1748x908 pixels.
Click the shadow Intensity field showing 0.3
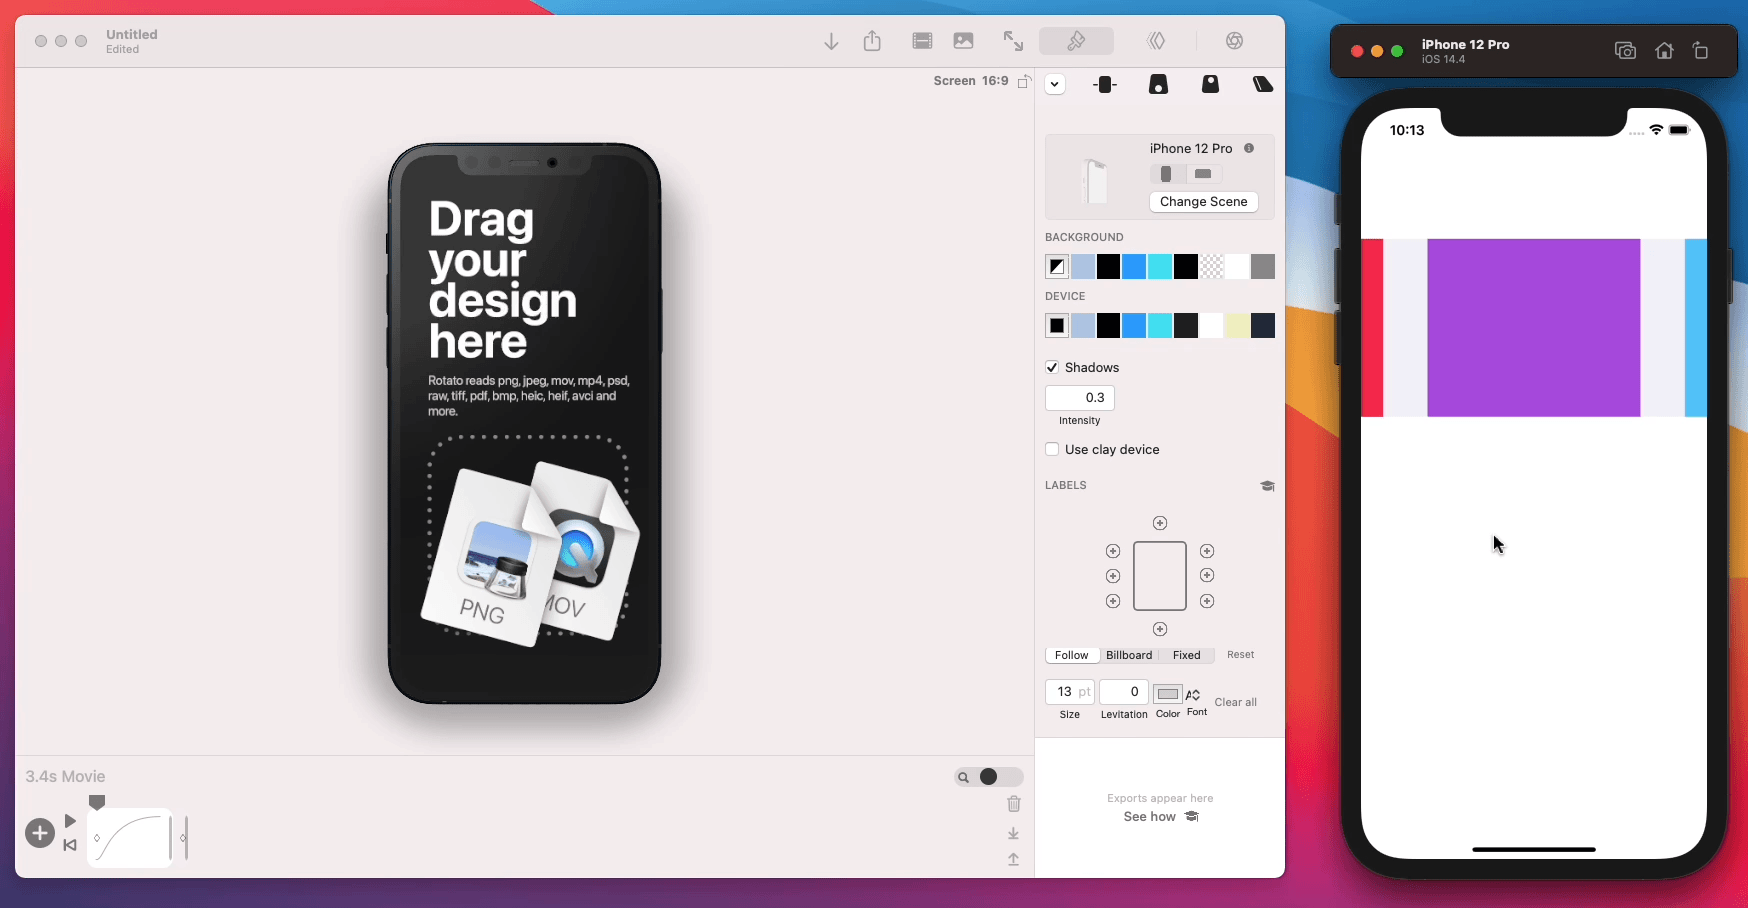coord(1080,398)
